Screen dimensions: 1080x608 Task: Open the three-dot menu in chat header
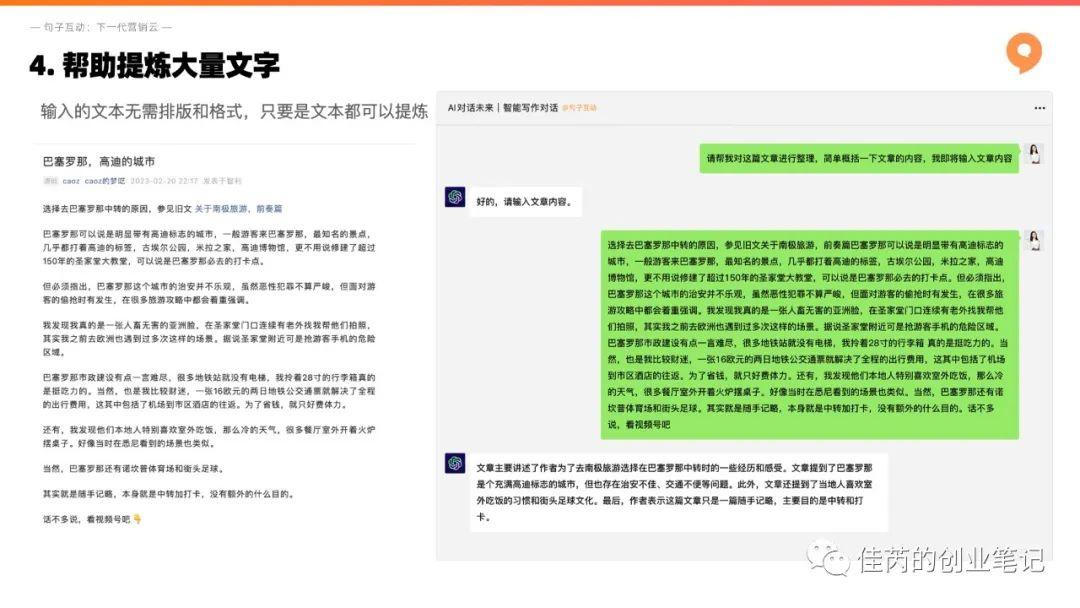coord(1039,108)
